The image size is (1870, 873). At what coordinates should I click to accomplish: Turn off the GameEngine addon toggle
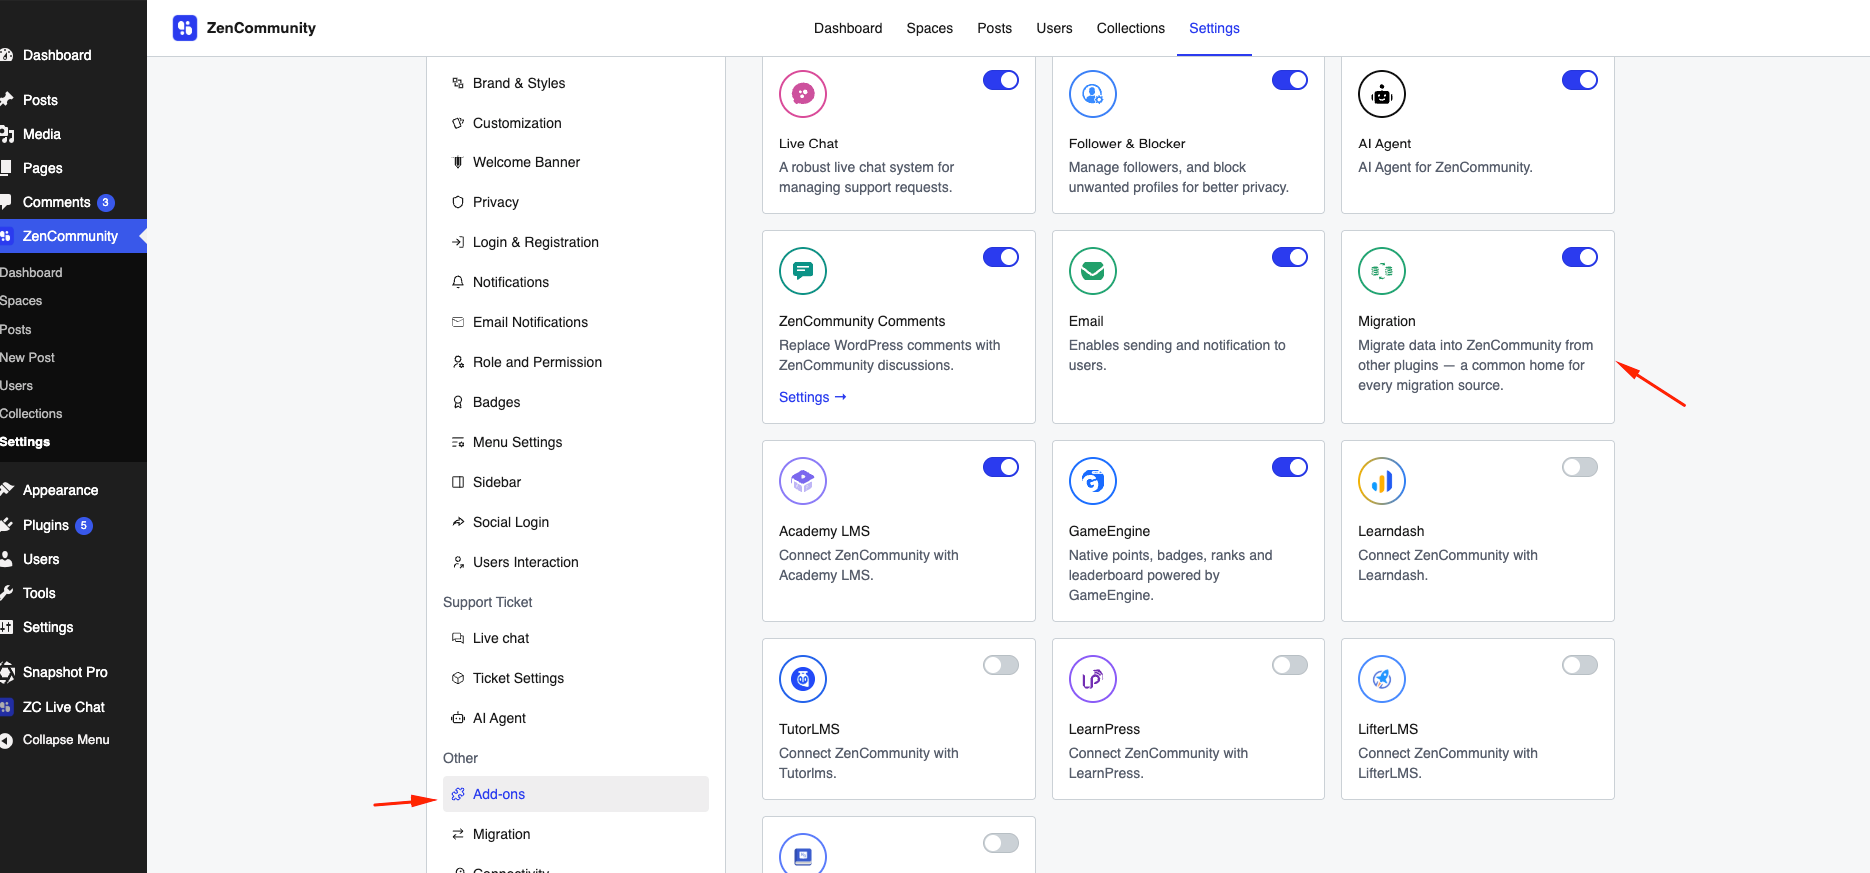click(1290, 467)
